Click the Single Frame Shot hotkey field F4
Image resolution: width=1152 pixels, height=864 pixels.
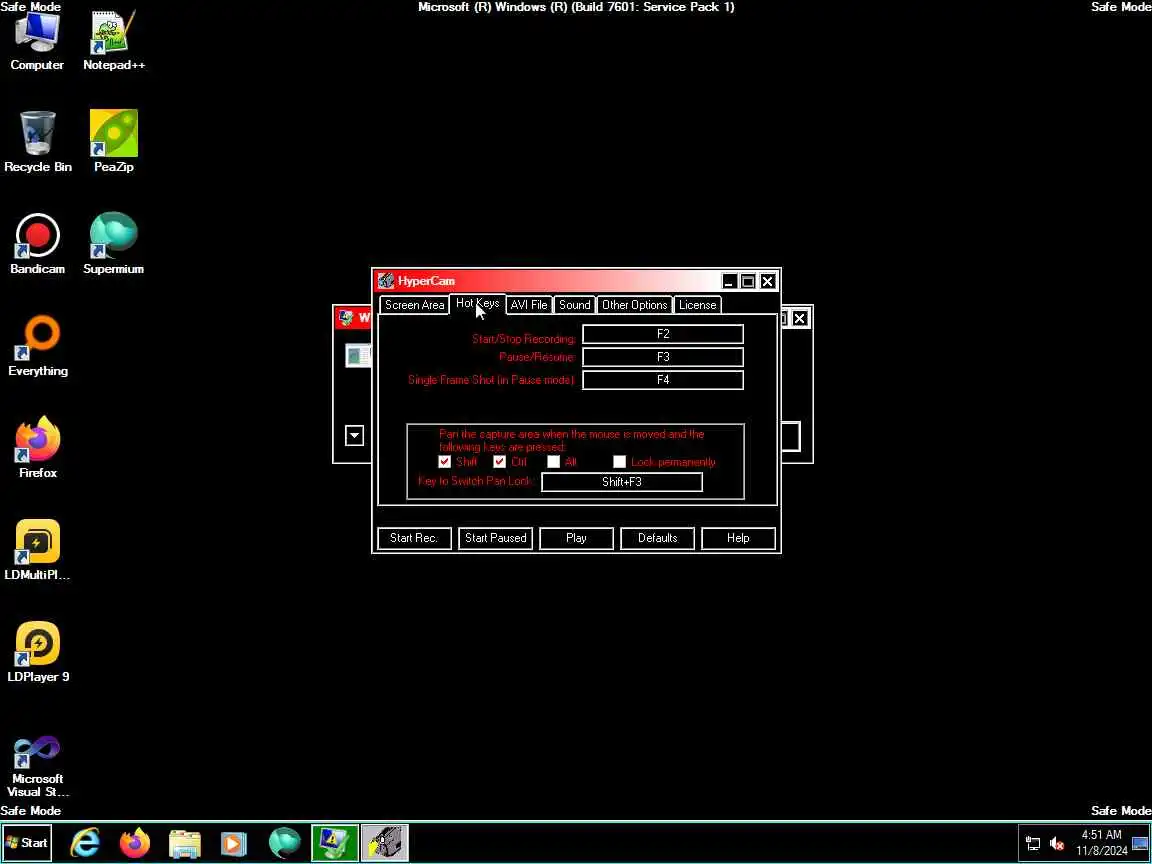click(x=663, y=380)
